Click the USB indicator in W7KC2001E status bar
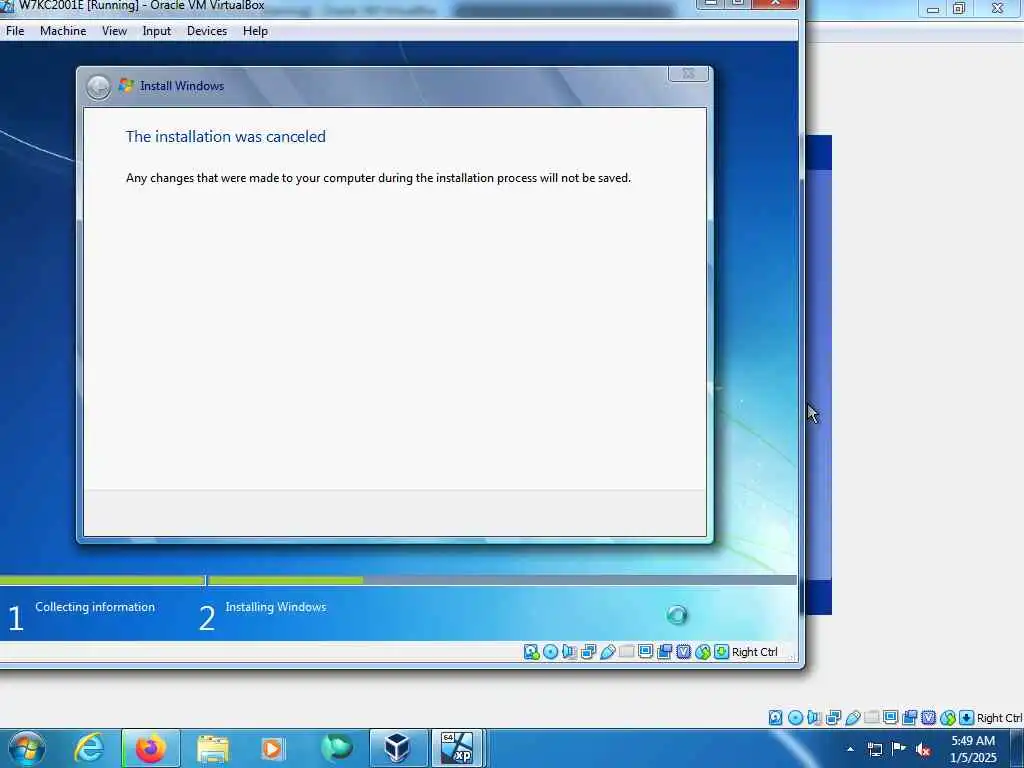The width and height of the screenshot is (1024, 768). click(x=607, y=652)
